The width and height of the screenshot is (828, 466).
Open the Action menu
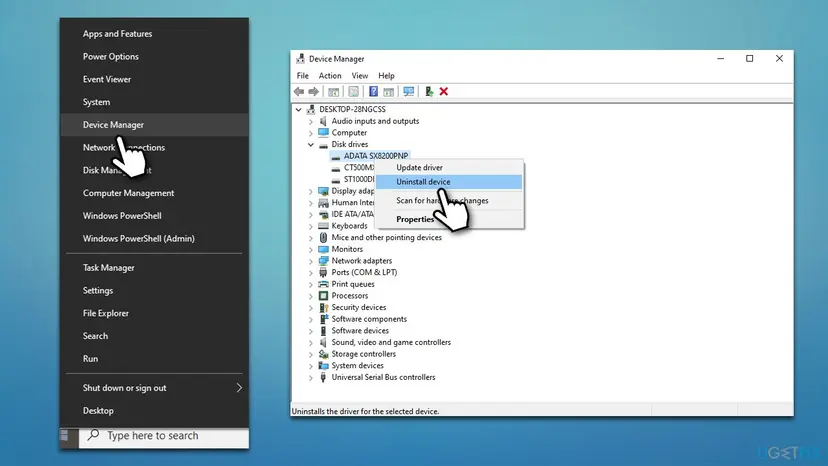point(330,76)
